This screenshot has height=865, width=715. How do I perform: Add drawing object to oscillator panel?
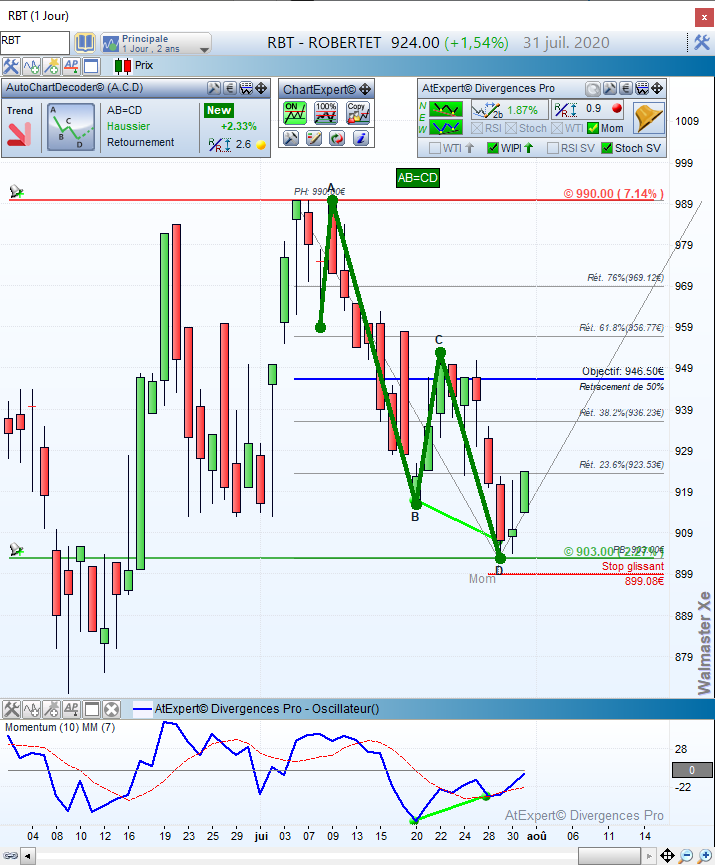pos(51,709)
